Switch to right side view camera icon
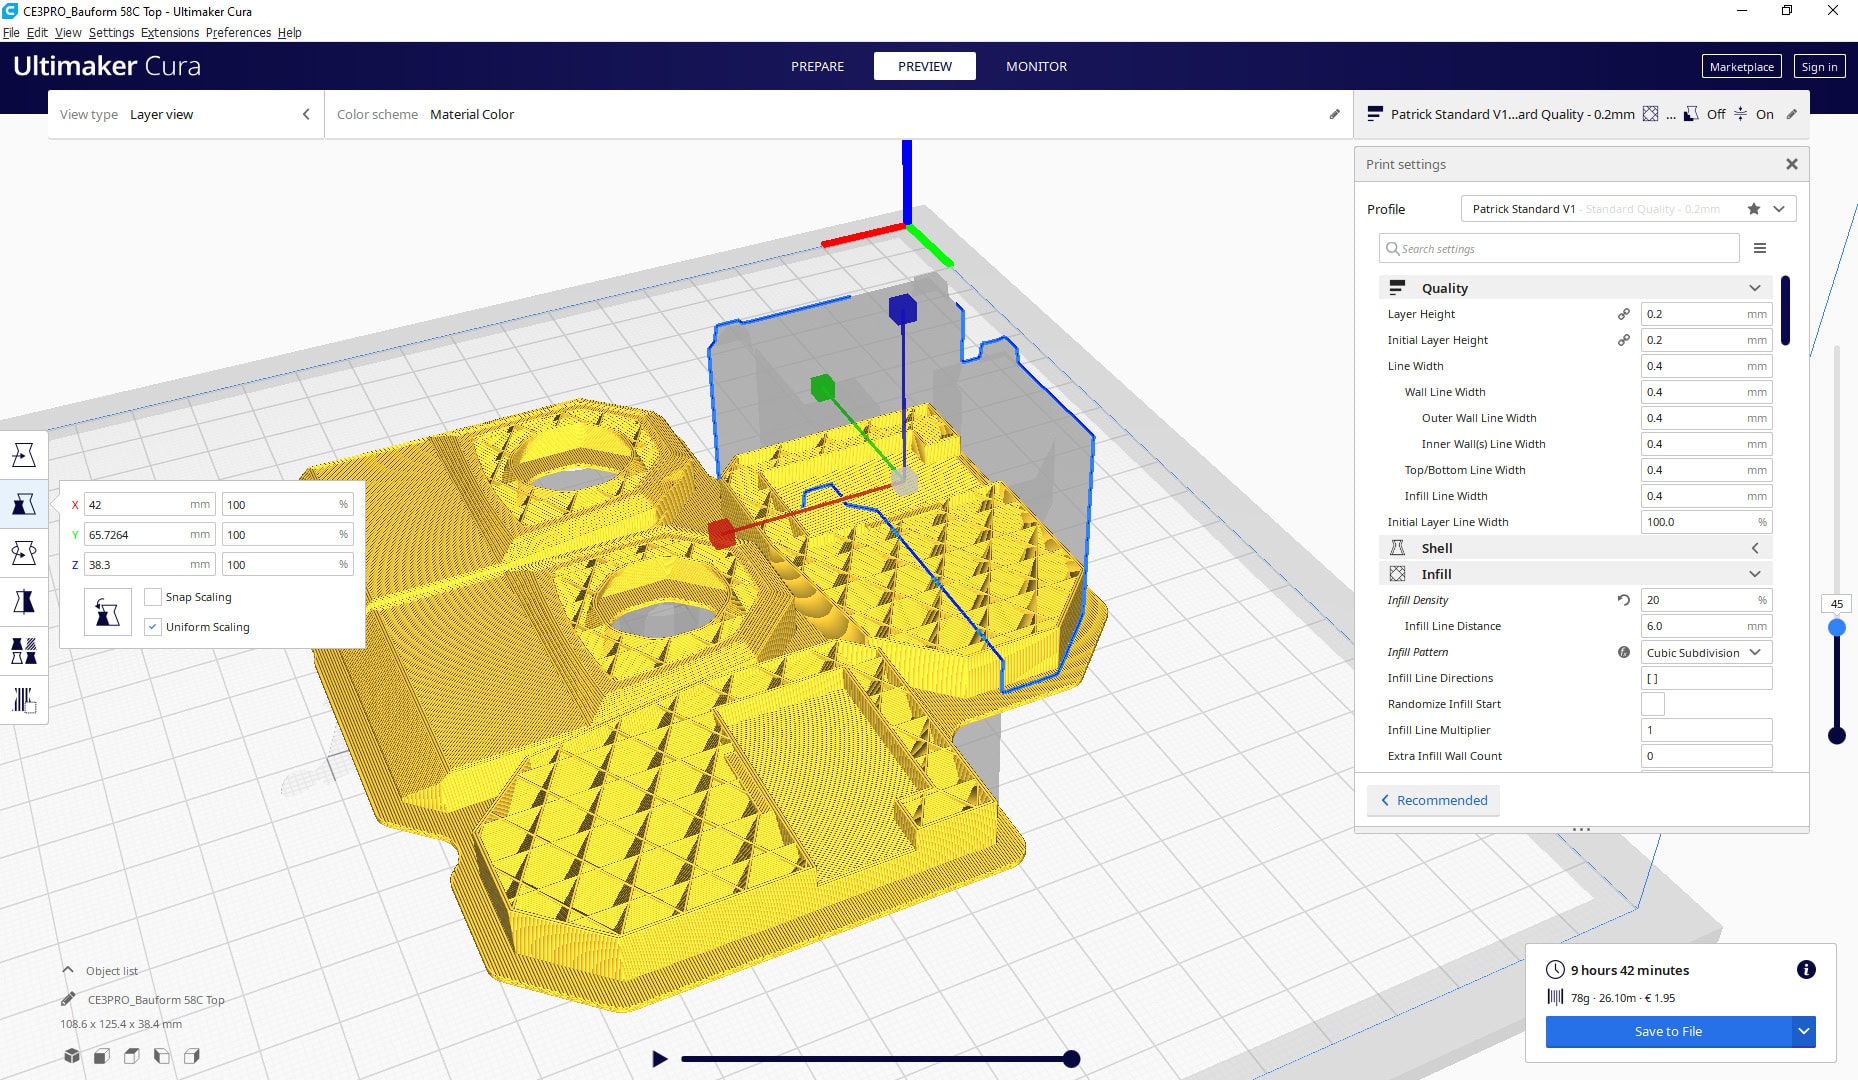Screen dimensions: 1858x1080 point(192,1056)
